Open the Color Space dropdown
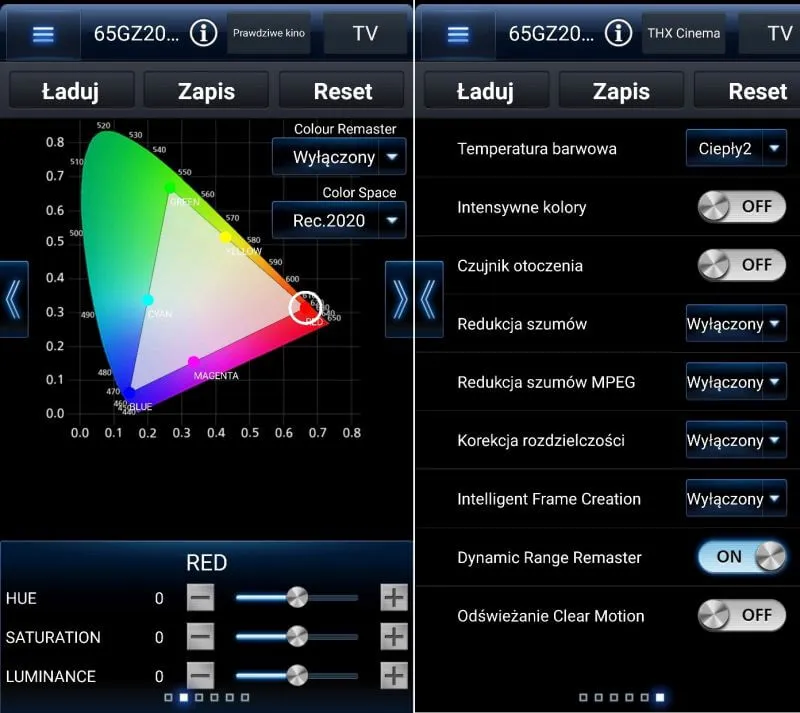 point(338,219)
